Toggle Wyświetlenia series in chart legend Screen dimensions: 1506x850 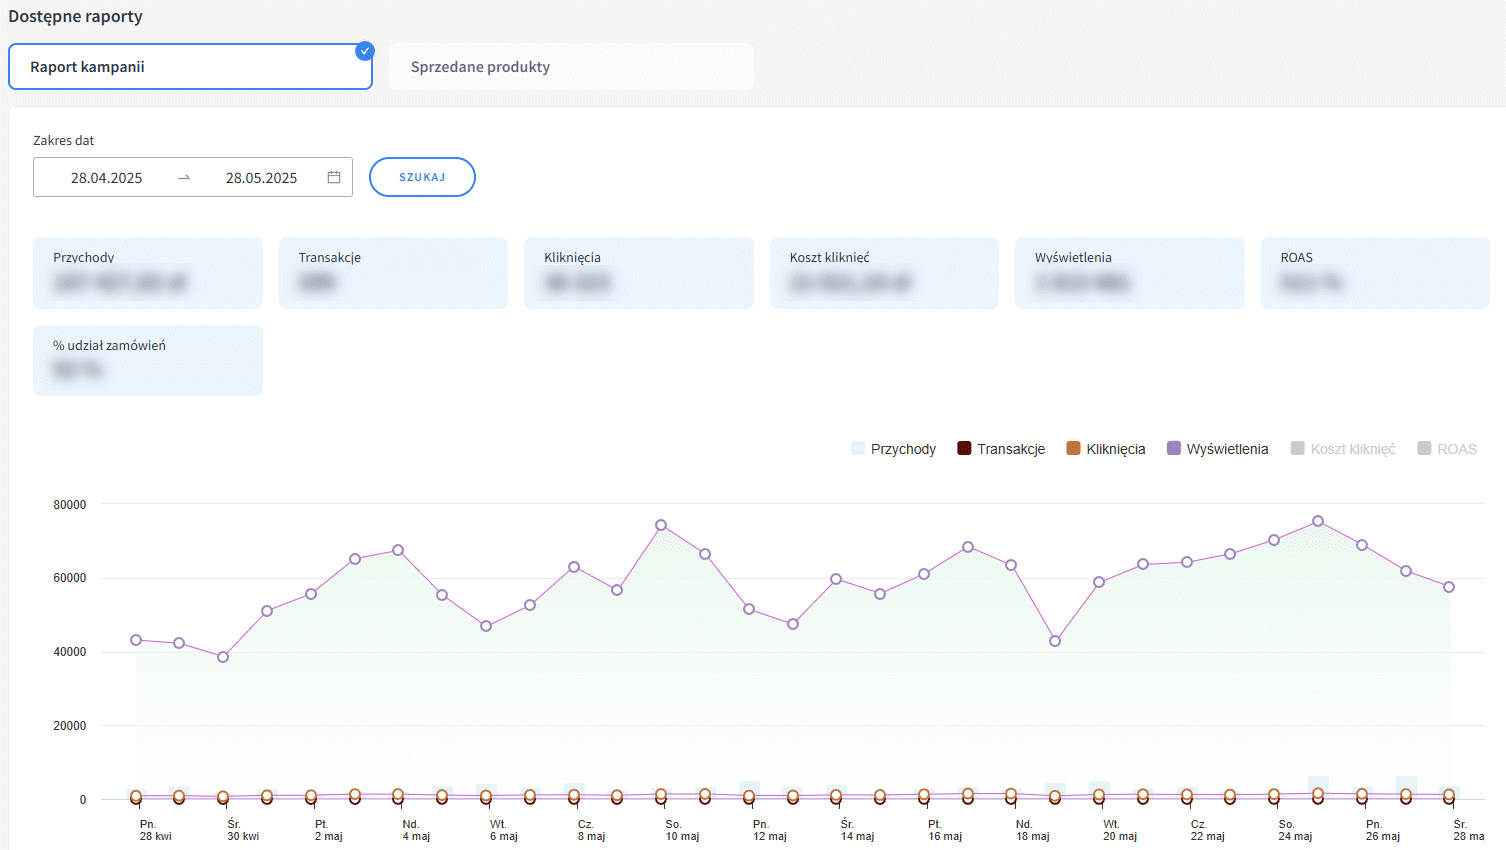[1217, 449]
